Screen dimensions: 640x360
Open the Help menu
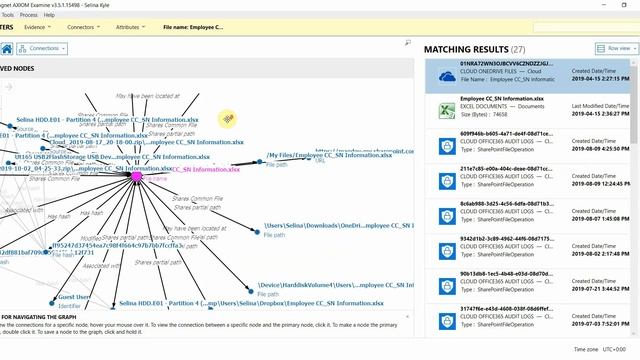point(49,15)
